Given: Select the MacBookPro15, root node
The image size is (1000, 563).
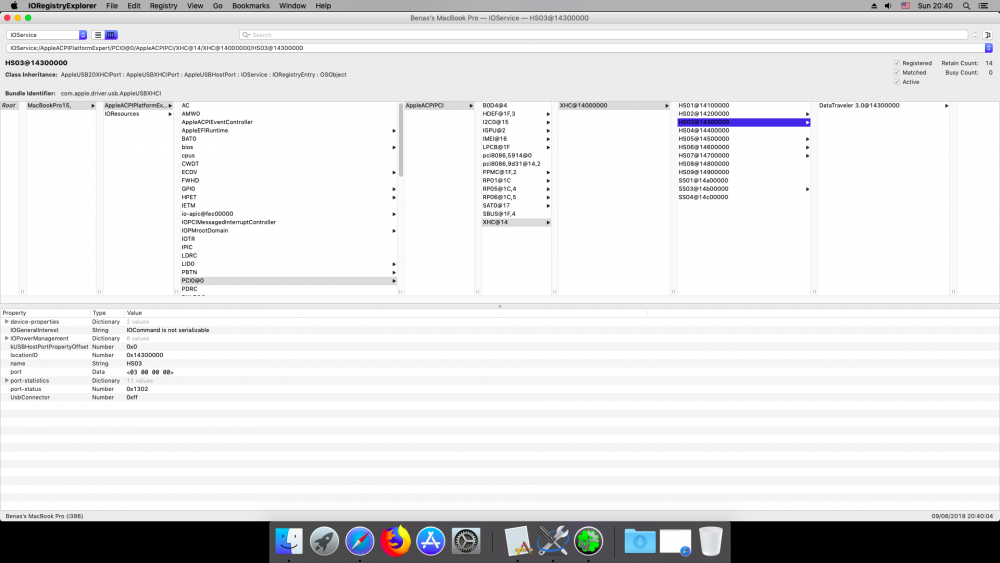Looking at the screenshot, I should click(x=61, y=106).
